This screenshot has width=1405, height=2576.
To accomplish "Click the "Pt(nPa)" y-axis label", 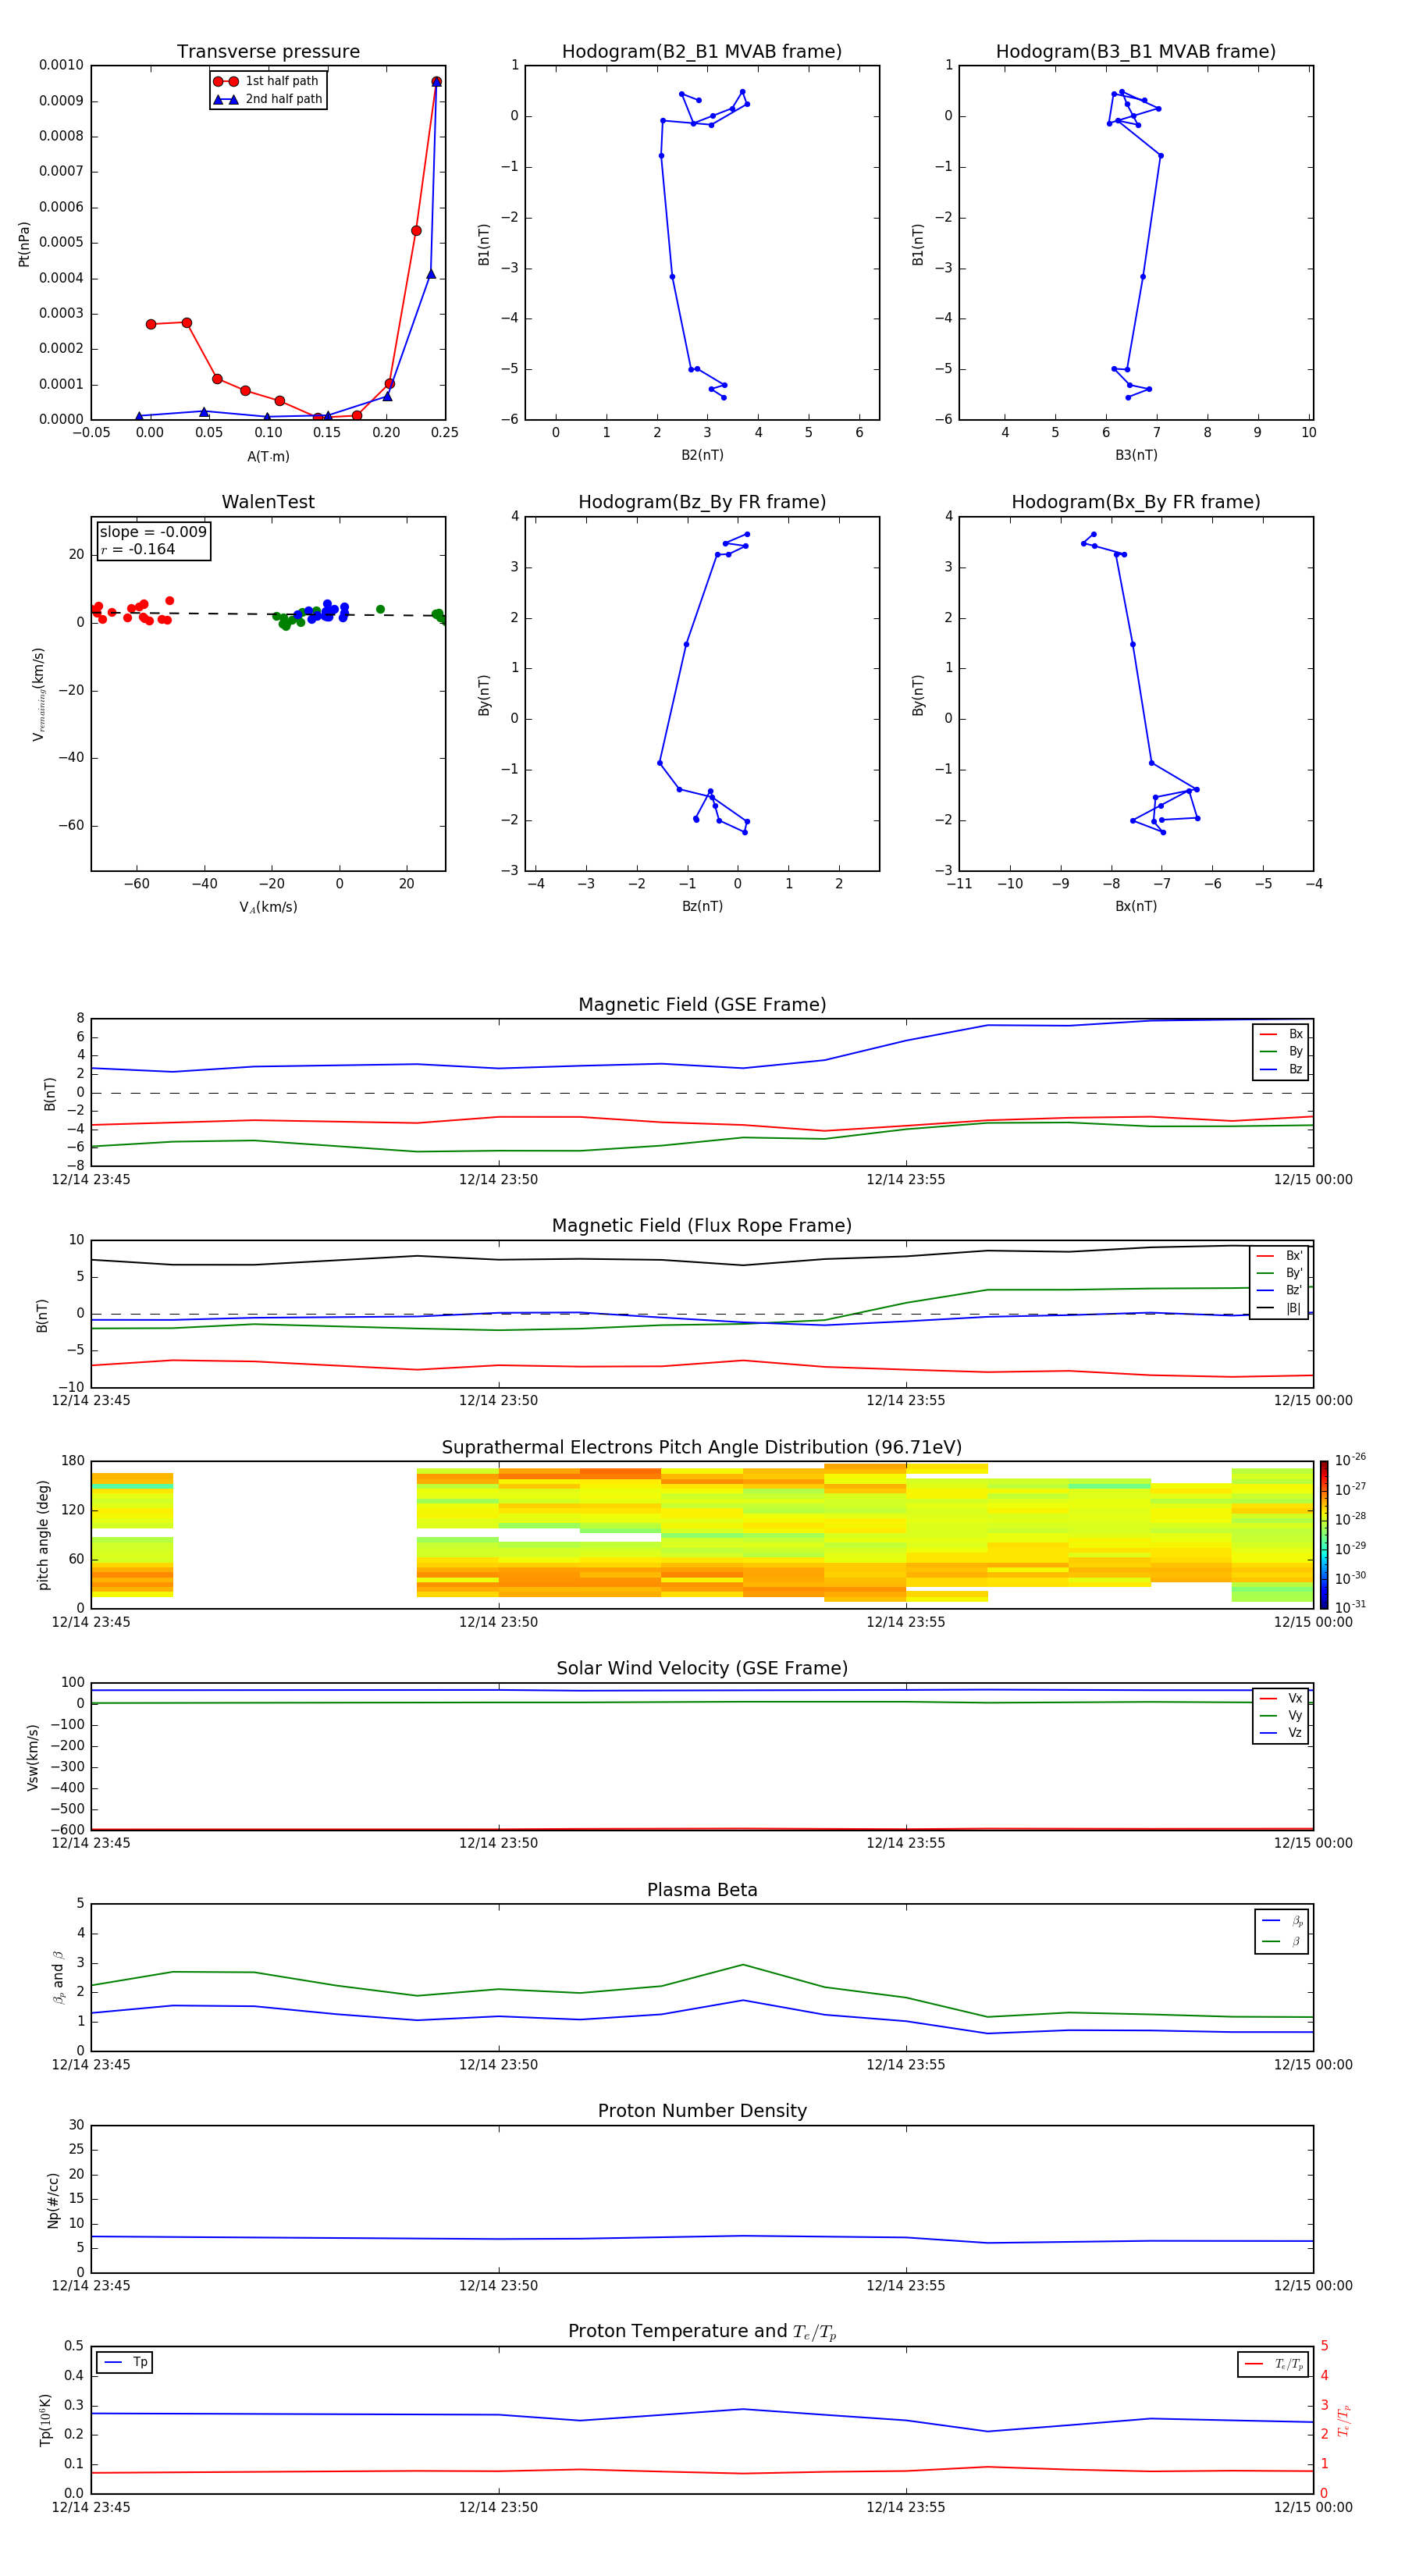I will (x=24, y=244).
